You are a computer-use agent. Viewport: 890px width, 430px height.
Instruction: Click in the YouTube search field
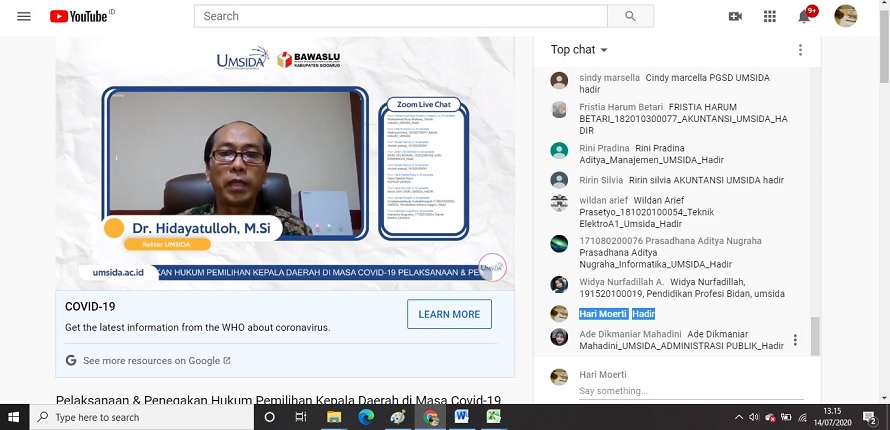[x=400, y=16]
